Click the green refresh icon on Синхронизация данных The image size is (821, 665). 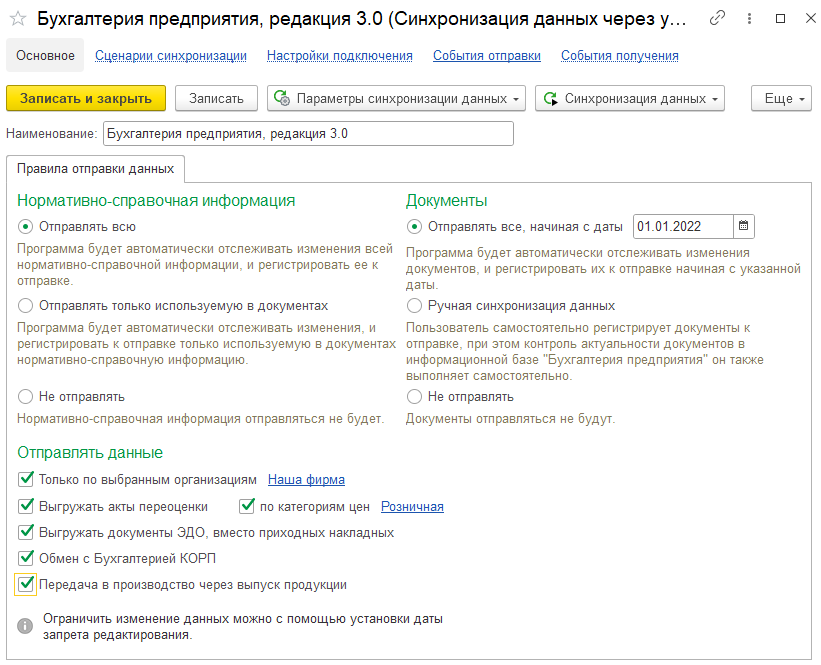tap(550, 98)
